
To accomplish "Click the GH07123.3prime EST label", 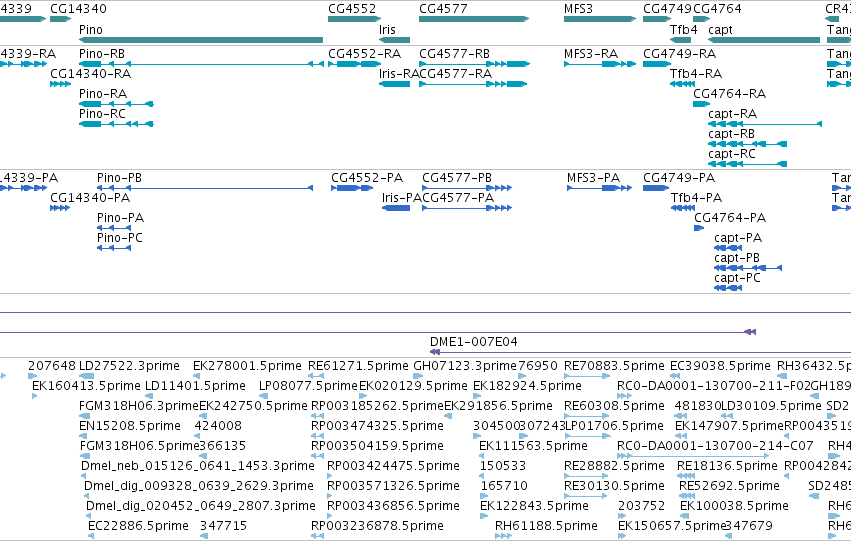I will pos(465,365).
